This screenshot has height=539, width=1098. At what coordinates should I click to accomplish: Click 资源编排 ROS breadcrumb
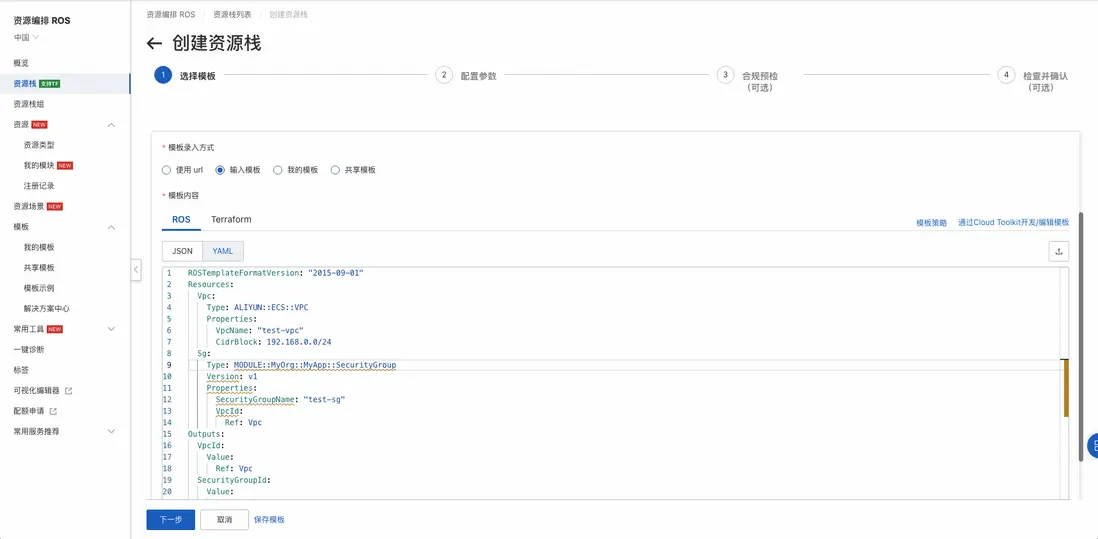(171, 14)
